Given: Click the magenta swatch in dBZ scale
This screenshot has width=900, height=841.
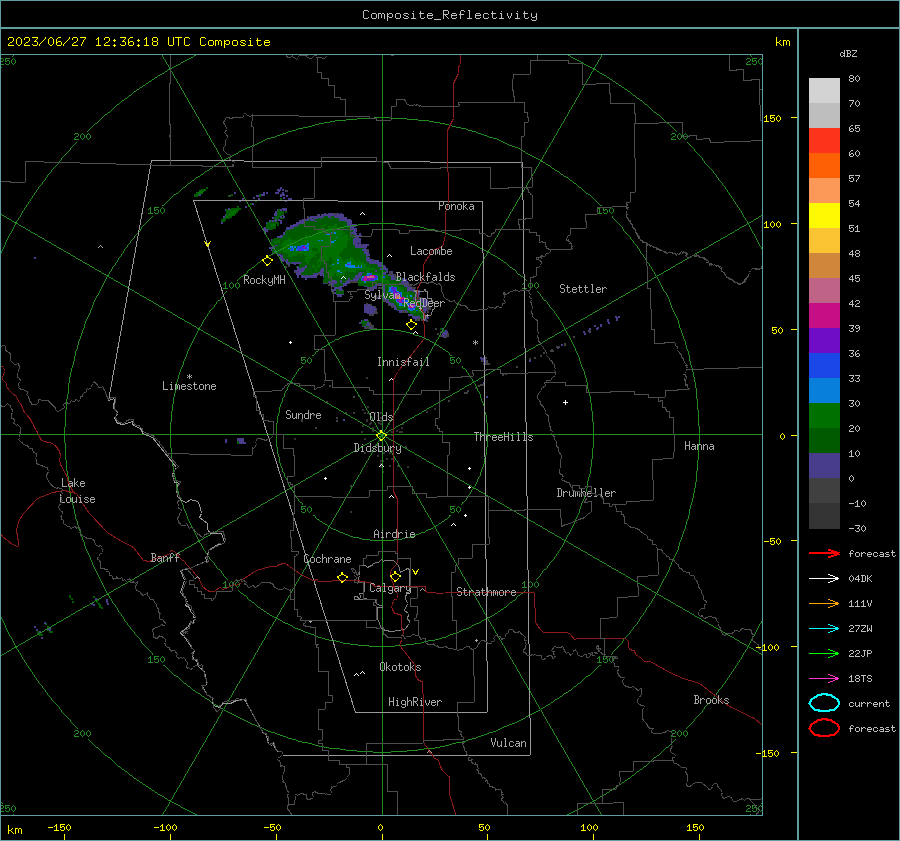Looking at the screenshot, I should [x=824, y=315].
